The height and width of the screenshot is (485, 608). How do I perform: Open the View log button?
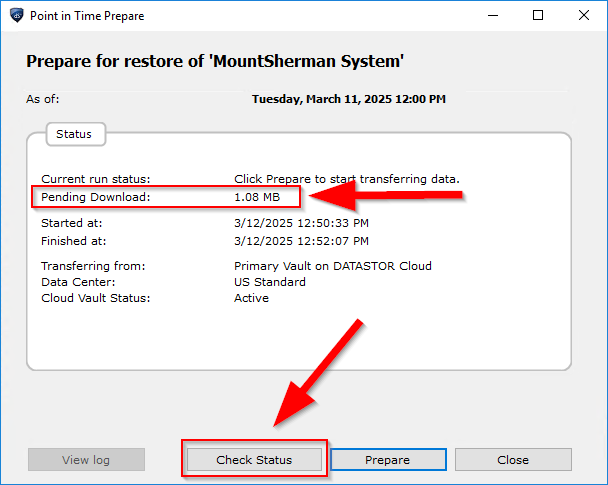coord(86,460)
